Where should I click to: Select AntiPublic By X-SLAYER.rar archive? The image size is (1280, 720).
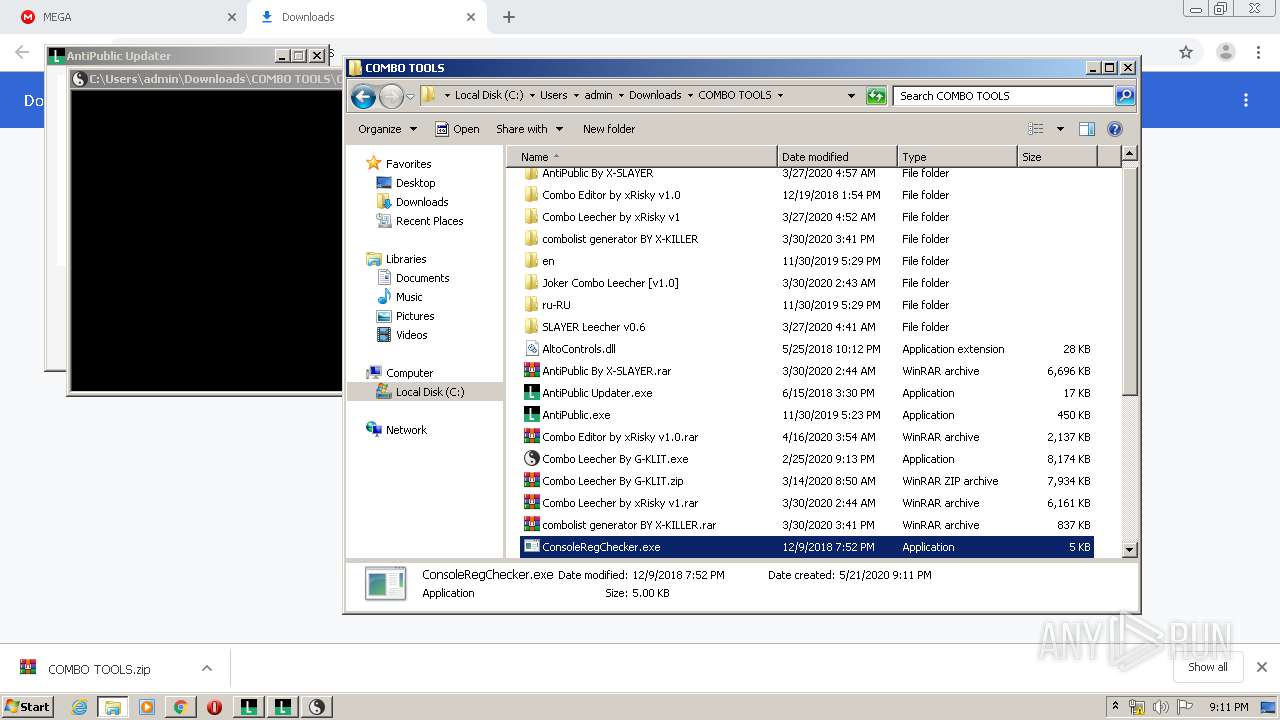pos(607,371)
